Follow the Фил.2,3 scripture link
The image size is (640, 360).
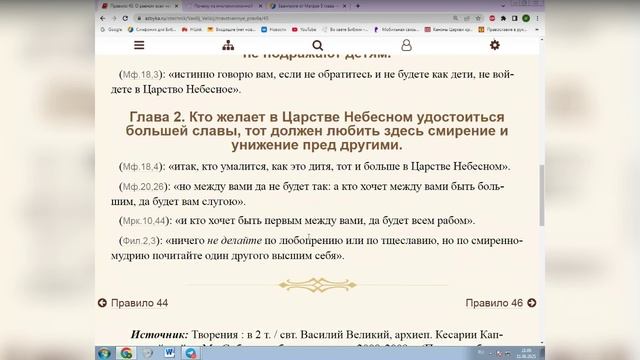pyautogui.click(x=139, y=241)
